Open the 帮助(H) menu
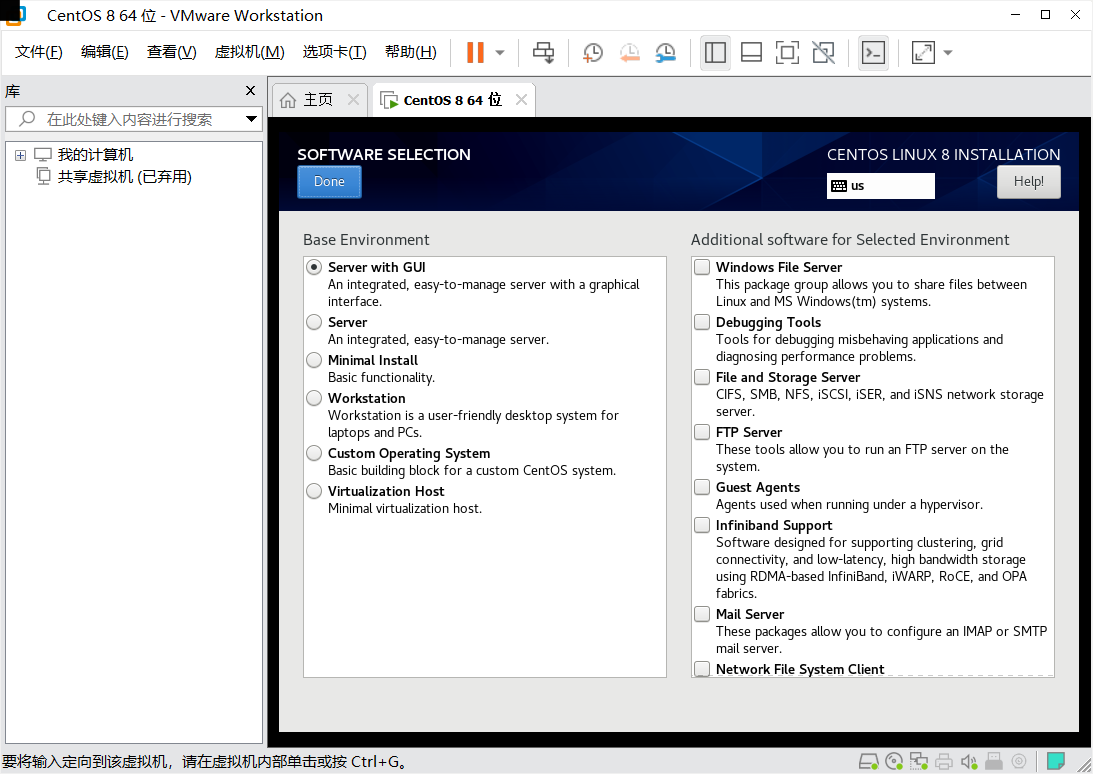This screenshot has width=1093, height=774. [x=411, y=52]
